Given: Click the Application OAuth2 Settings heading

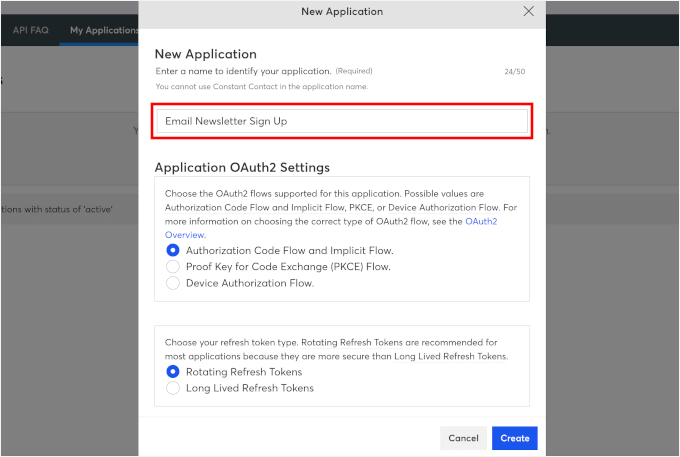Looking at the screenshot, I should click(242, 167).
